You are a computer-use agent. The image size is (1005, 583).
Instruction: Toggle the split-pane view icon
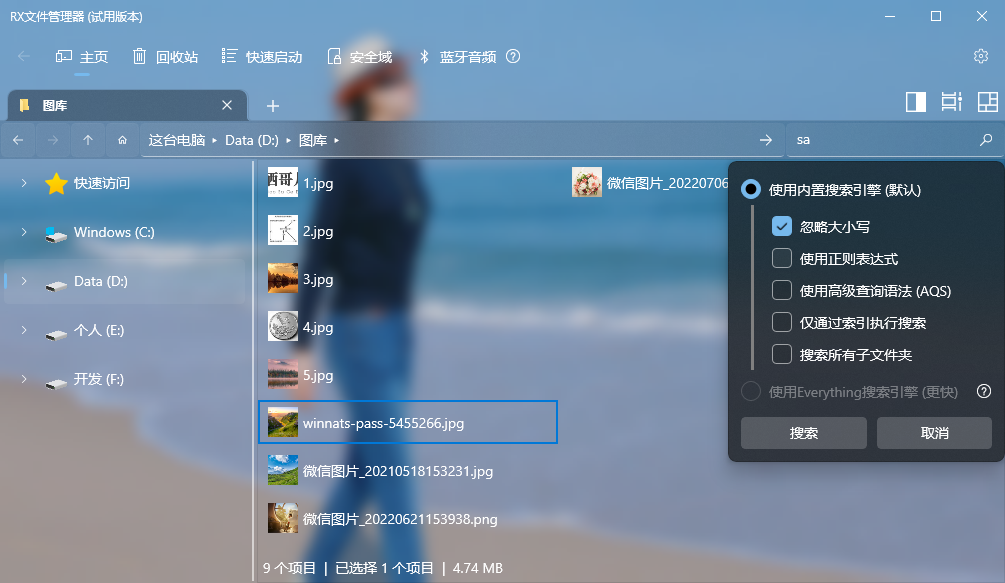(916, 102)
